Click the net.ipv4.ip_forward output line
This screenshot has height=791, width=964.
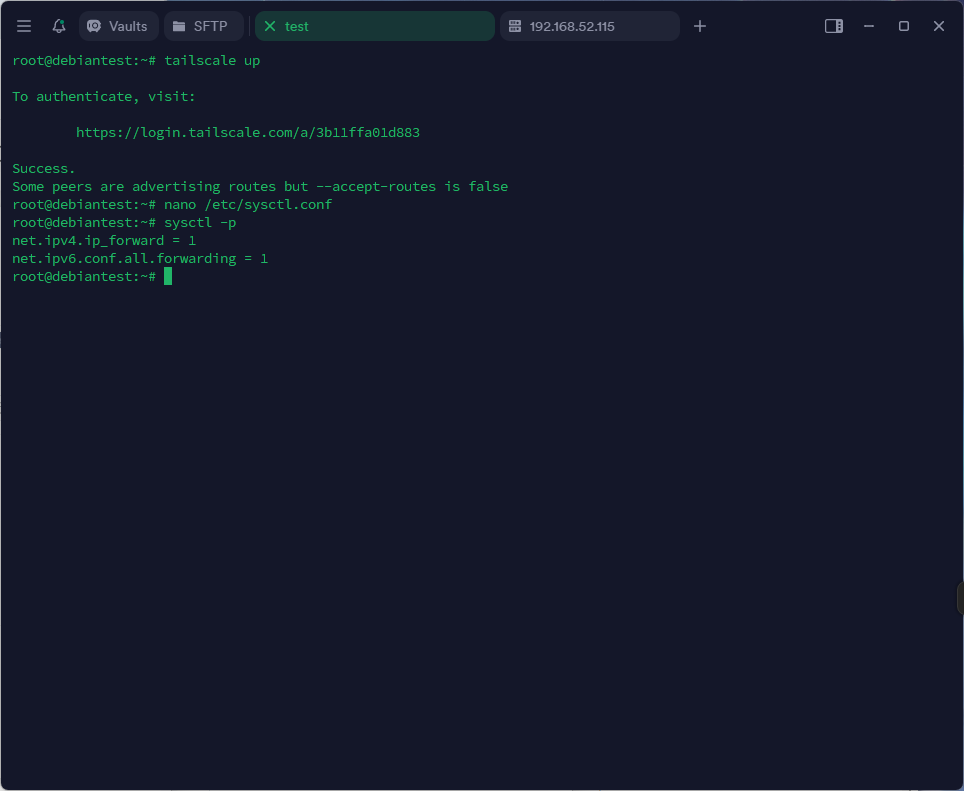coord(104,240)
